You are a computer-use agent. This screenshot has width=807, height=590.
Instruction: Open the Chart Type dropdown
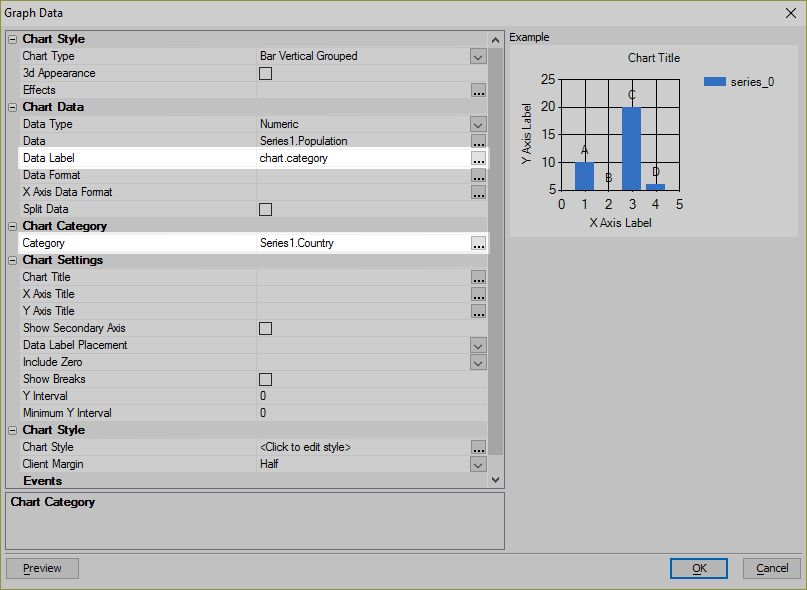(x=478, y=56)
